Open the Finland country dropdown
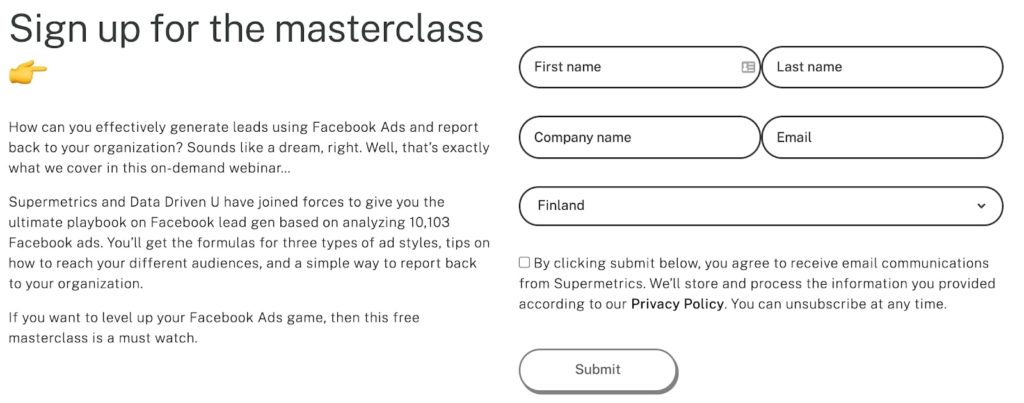1024x403 pixels. click(761, 206)
